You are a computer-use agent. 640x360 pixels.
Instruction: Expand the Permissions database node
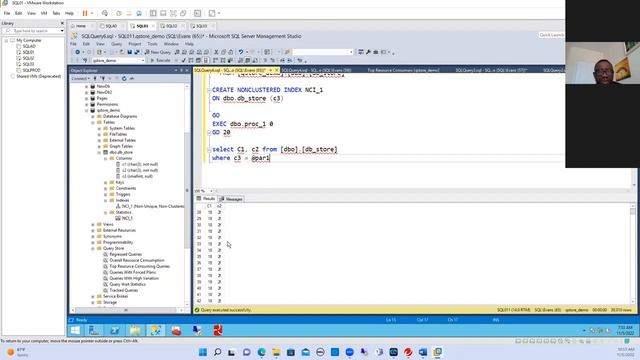pos(87,104)
